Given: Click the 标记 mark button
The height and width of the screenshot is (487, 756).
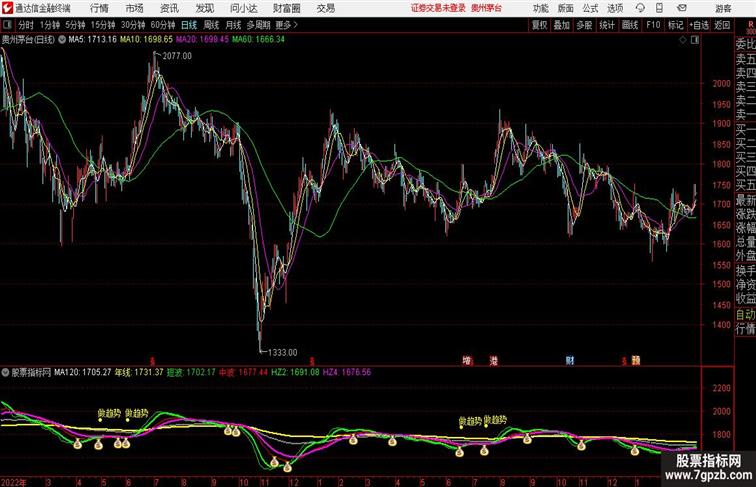Looking at the screenshot, I should click(x=675, y=25).
